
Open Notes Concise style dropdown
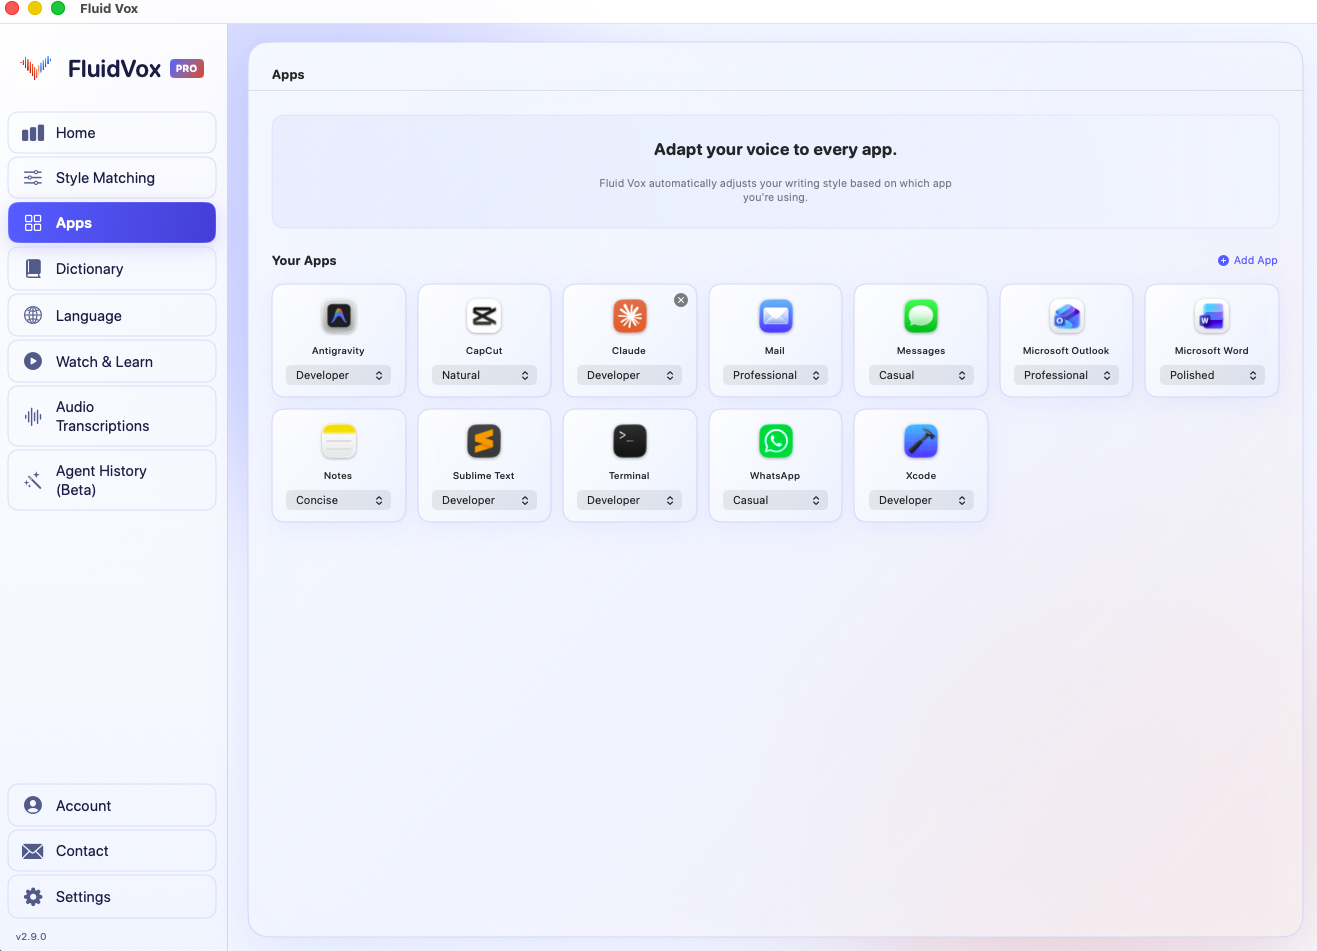[338, 500]
